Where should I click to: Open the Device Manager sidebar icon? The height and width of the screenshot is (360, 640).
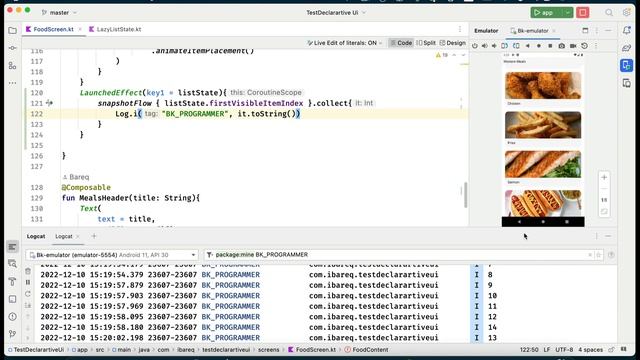[x=627, y=83]
